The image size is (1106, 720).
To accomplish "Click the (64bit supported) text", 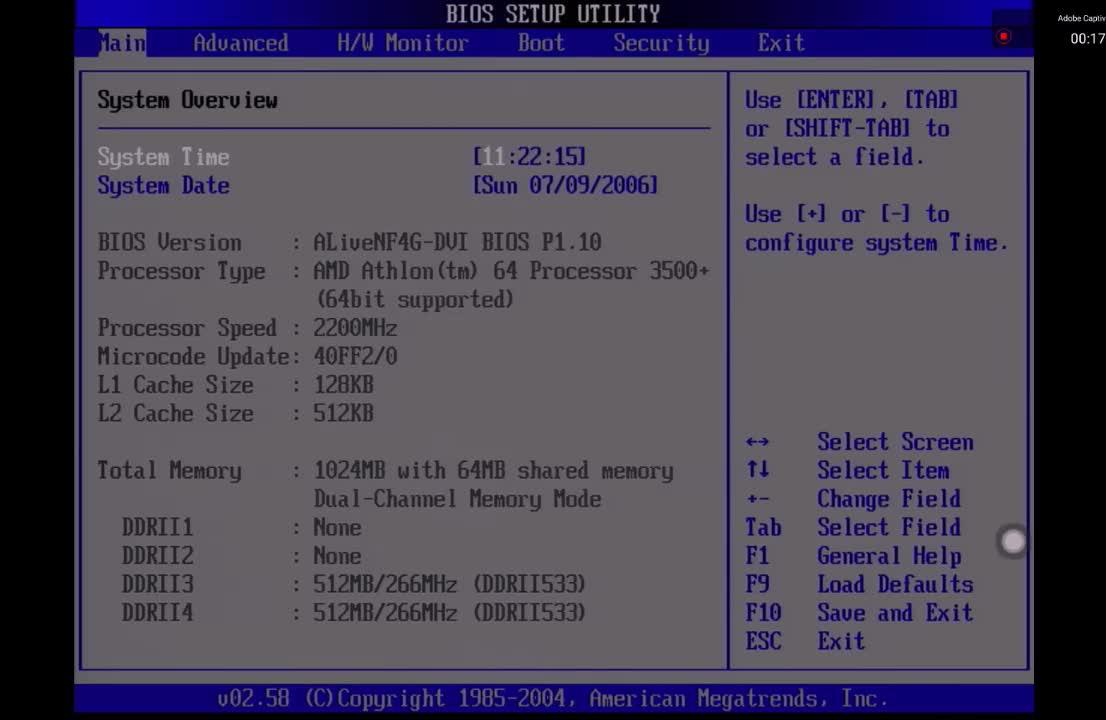I will tap(415, 300).
